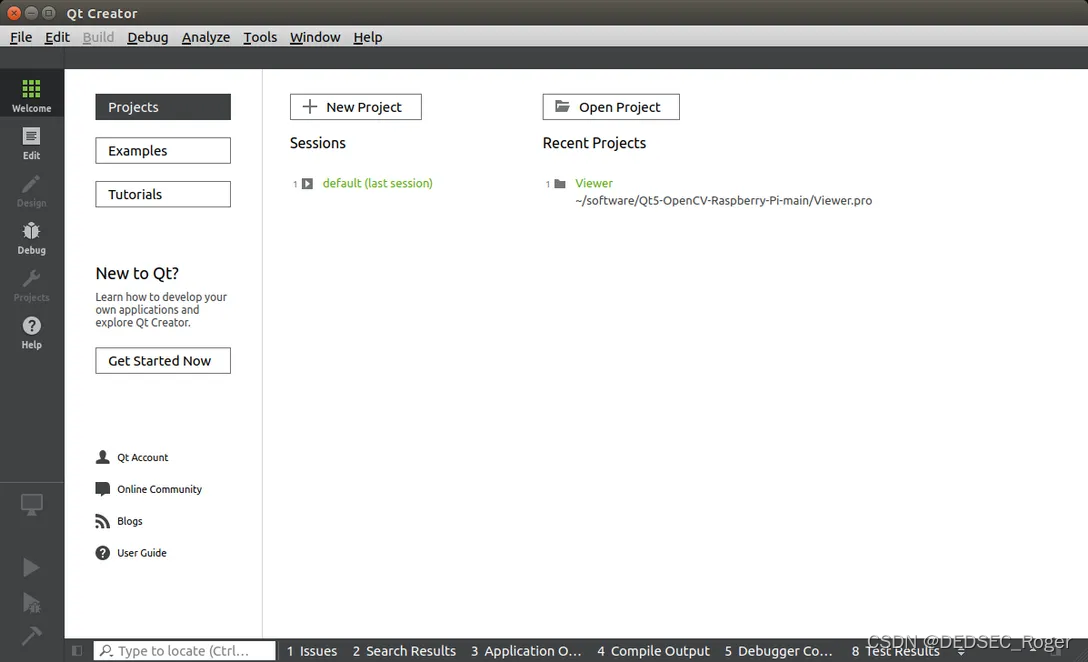Show the Test Results pane
The height and width of the screenshot is (662, 1088).
[x=895, y=651]
